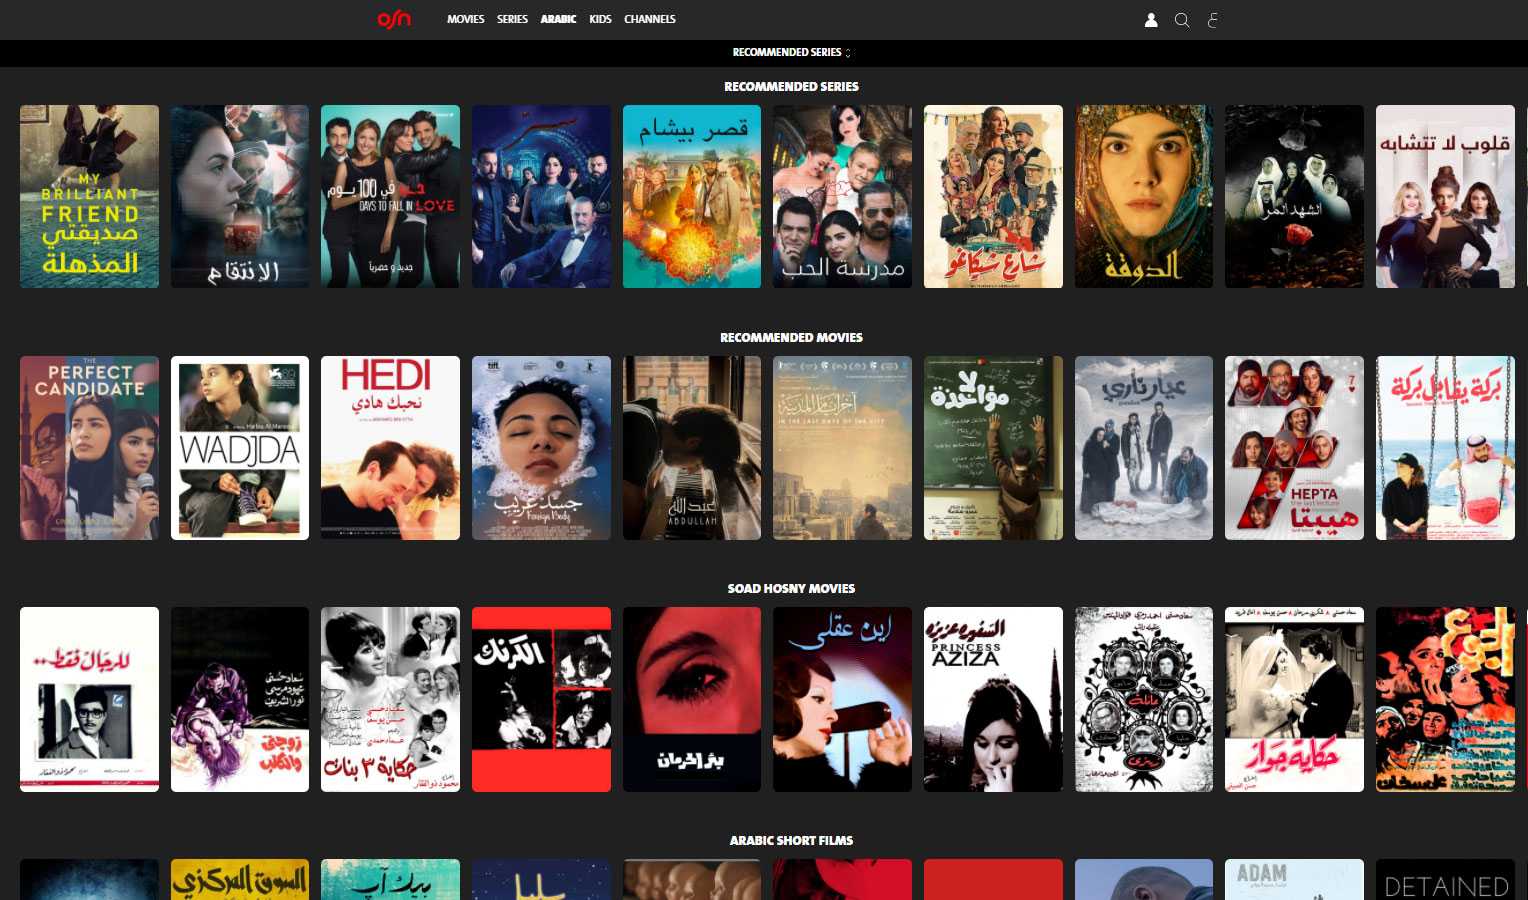This screenshot has width=1528, height=900.
Task: Open the Detained short film thumbnail
Action: click(x=1445, y=880)
